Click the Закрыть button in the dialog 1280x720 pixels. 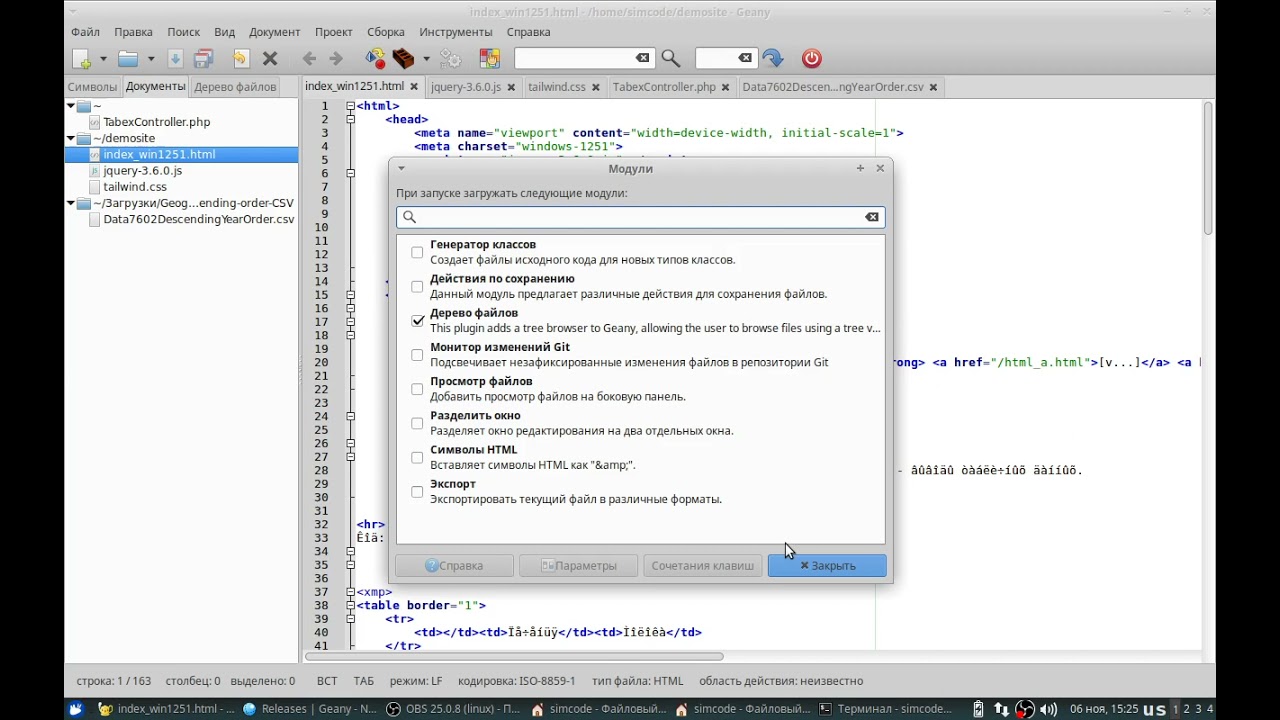pyautogui.click(x=827, y=566)
